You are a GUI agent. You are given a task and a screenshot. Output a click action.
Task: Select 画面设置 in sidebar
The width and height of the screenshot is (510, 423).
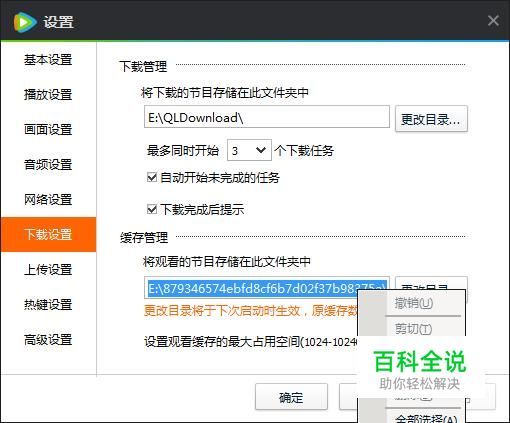pos(48,129)
